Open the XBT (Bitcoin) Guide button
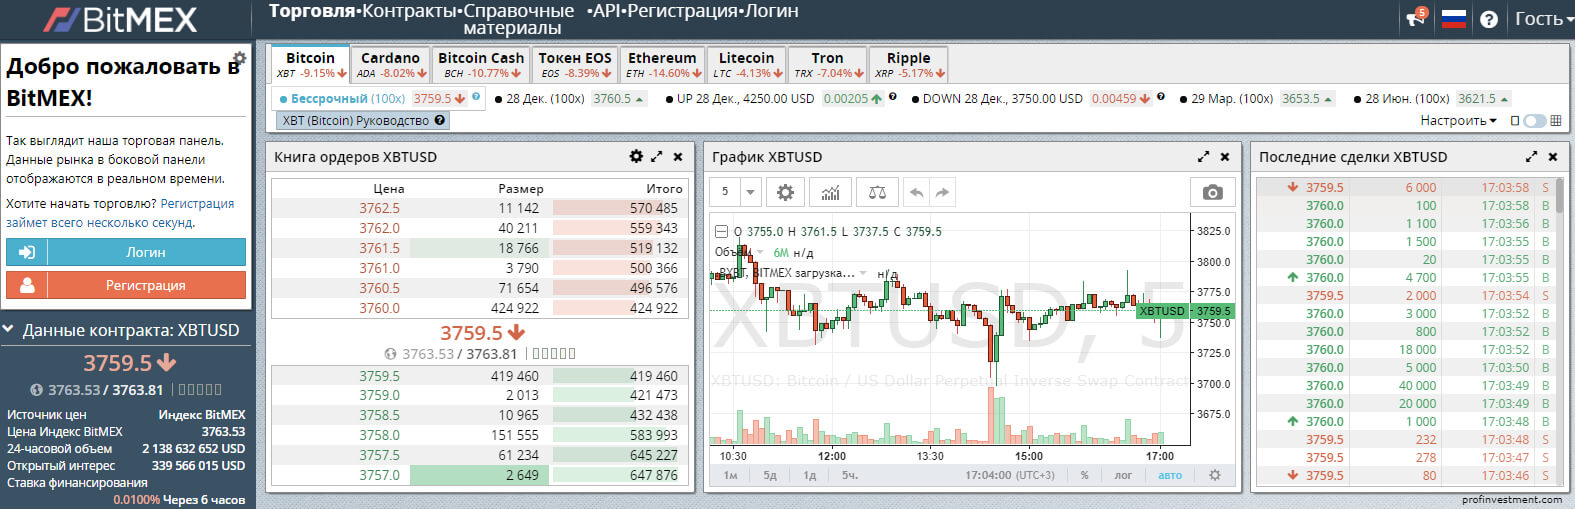This screenshot has height=509, width=1575. click(x=362, y=120)
